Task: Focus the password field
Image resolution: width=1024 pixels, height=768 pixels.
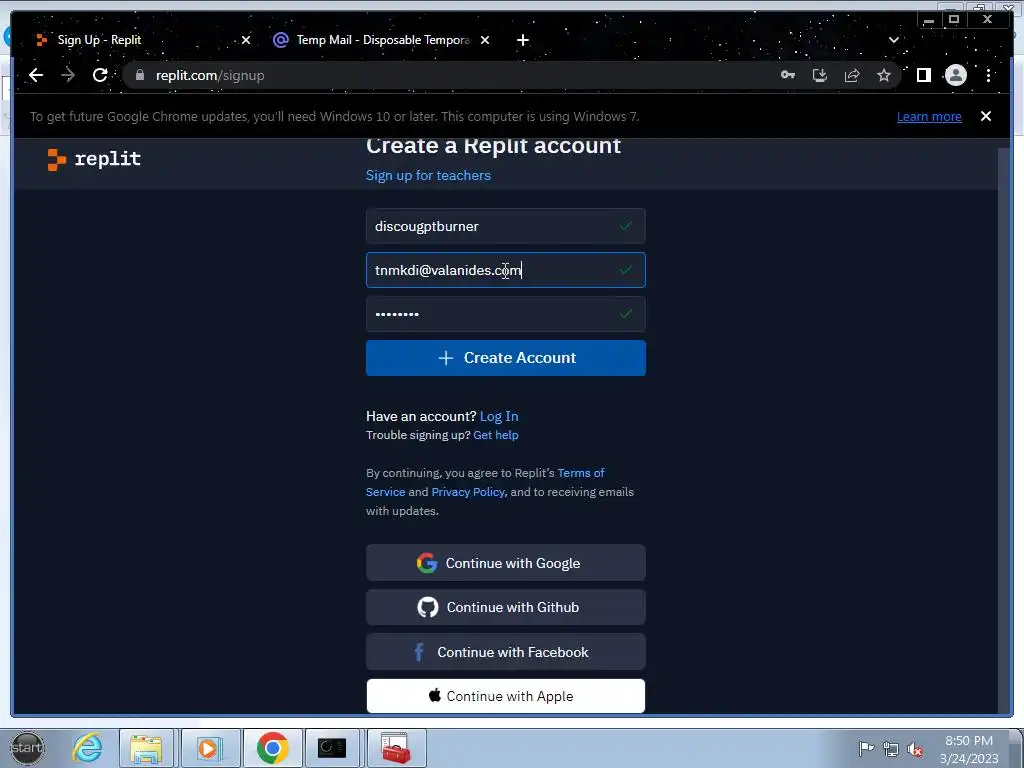Action: click(505, 314)
